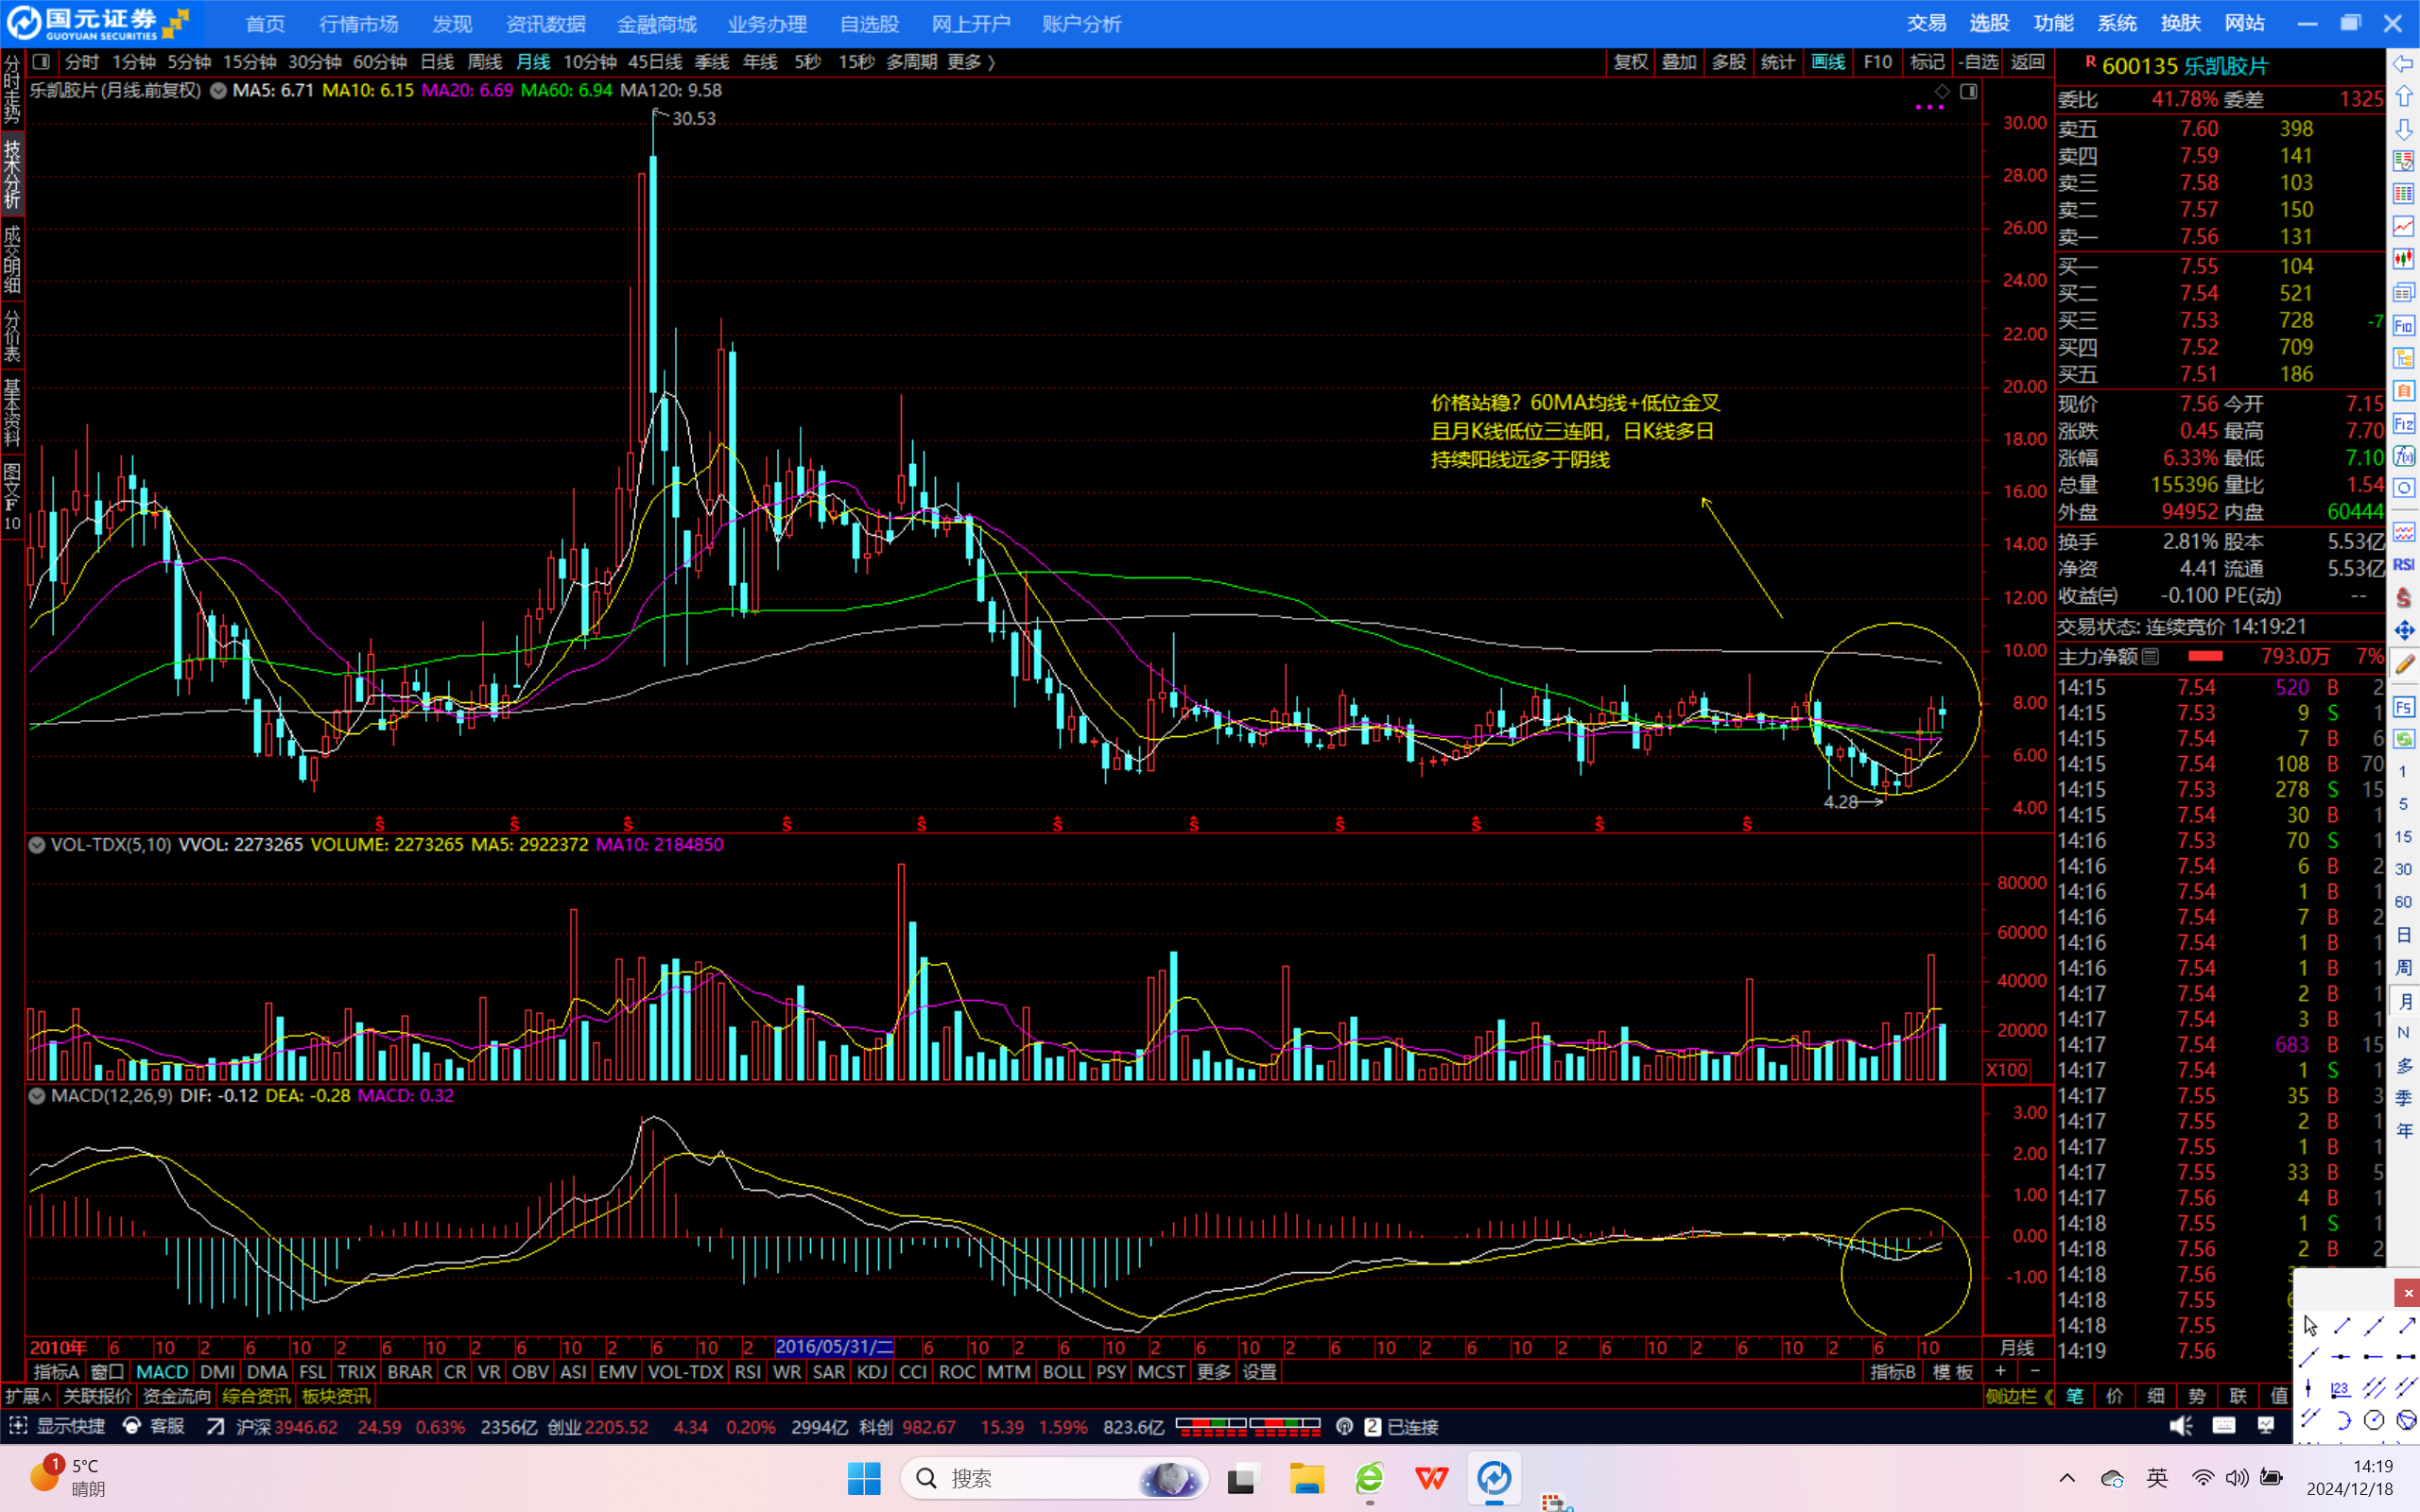Viewport: 2420px width, 1512px height.
Task: Click the horizontal line segment tool
Action: tap(2406, 1357)
